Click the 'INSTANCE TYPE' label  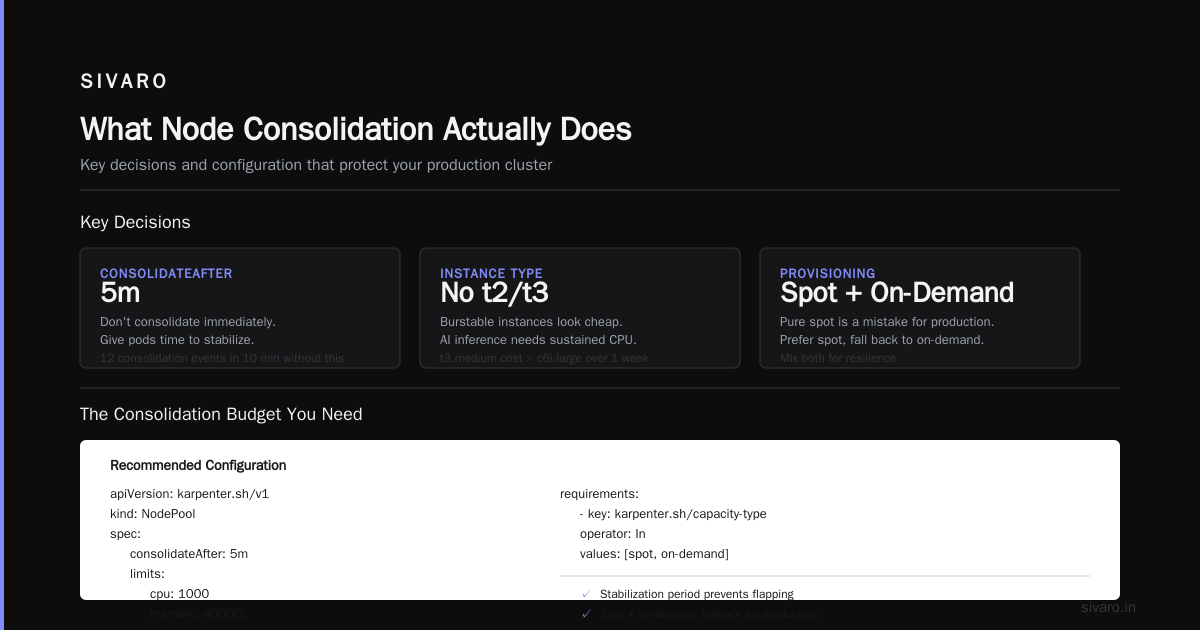(491, 273)
